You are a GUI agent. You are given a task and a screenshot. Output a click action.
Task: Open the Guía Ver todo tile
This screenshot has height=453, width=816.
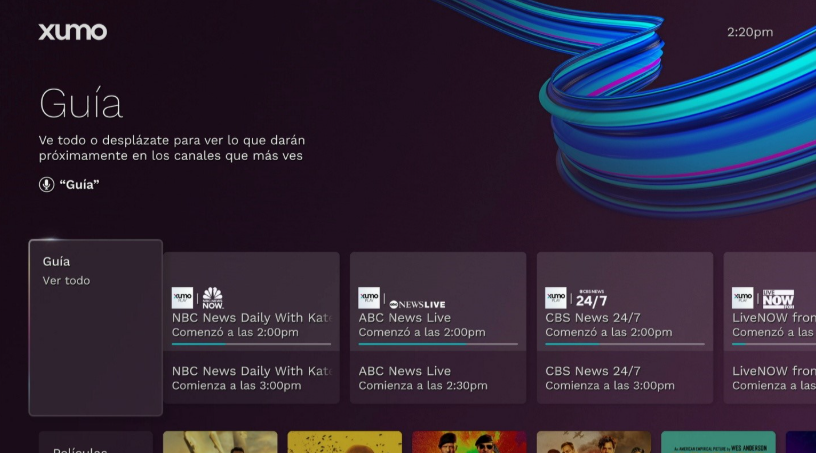point(96,328)
